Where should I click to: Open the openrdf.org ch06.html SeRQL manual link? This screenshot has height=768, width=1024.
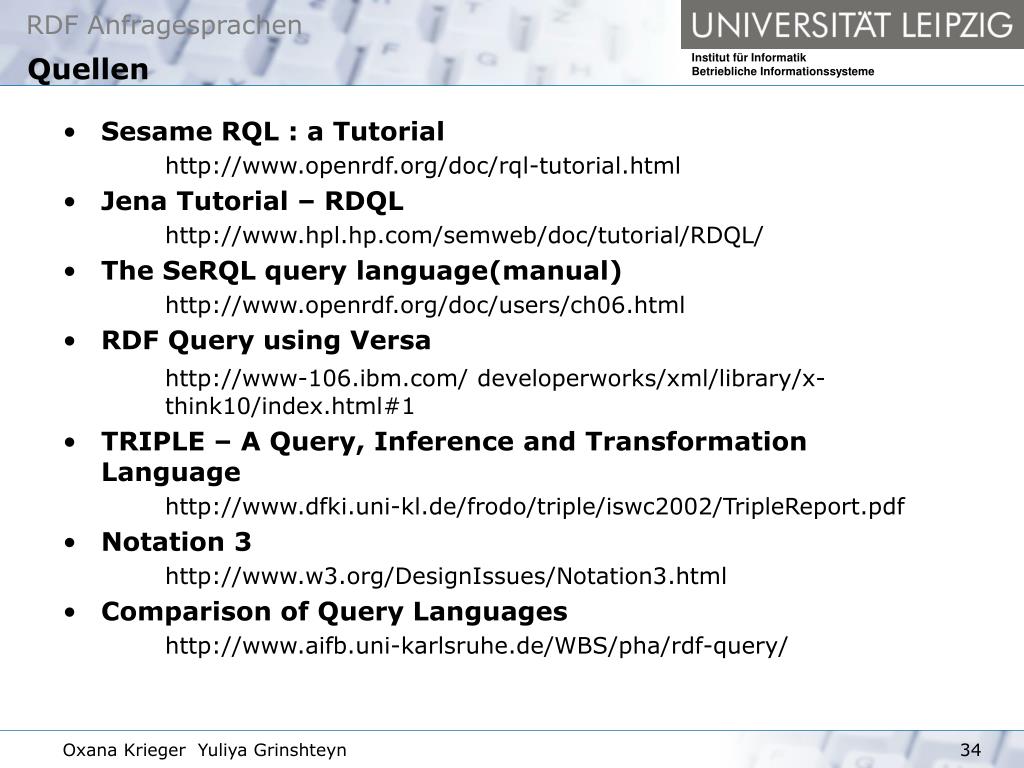coord(425,305)
